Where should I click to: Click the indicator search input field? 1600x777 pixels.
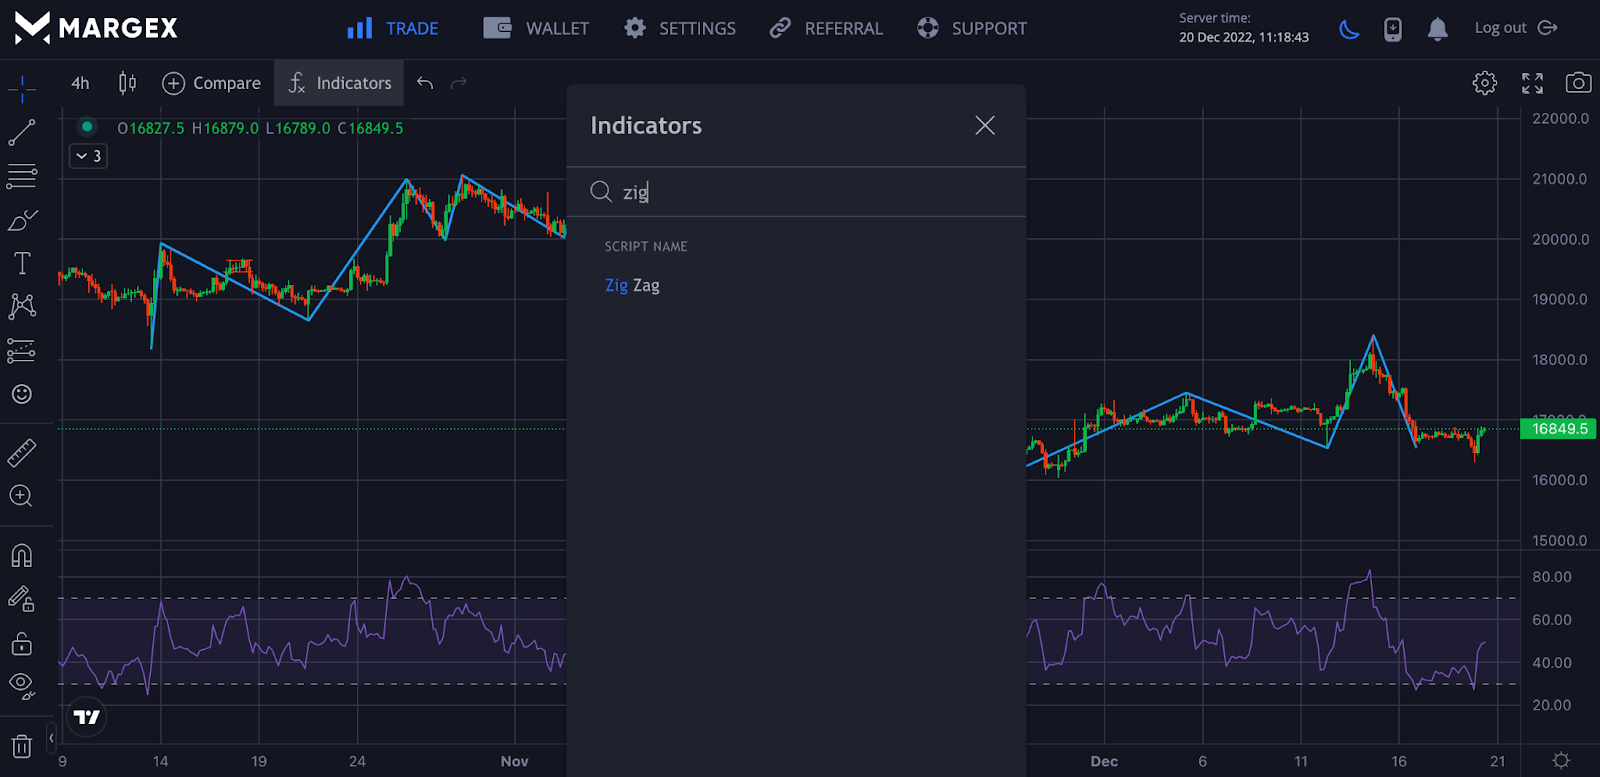point(800,192)
